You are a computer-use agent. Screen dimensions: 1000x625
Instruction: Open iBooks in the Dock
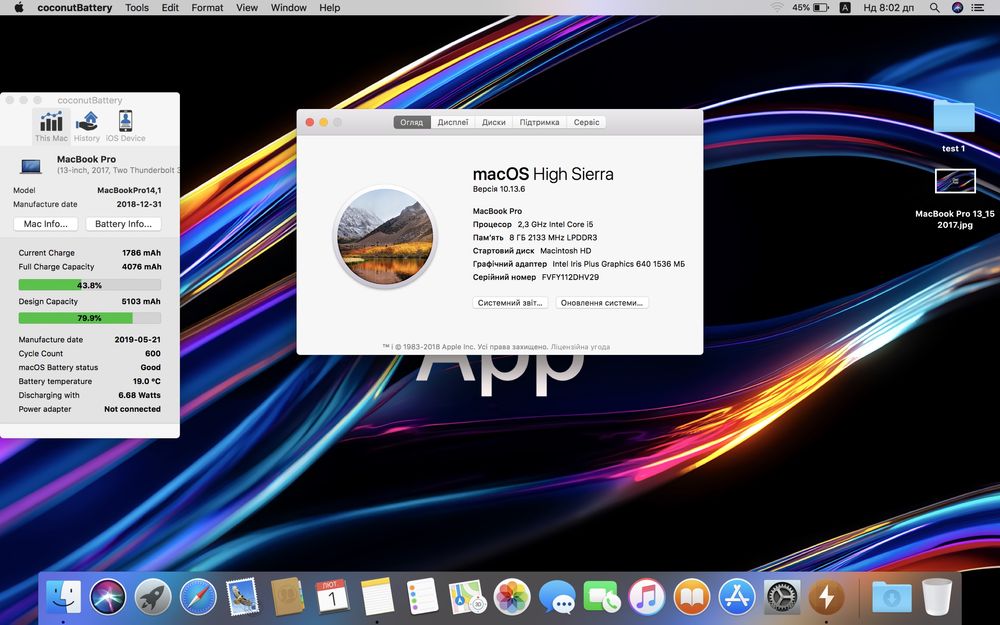coord(691,598)
